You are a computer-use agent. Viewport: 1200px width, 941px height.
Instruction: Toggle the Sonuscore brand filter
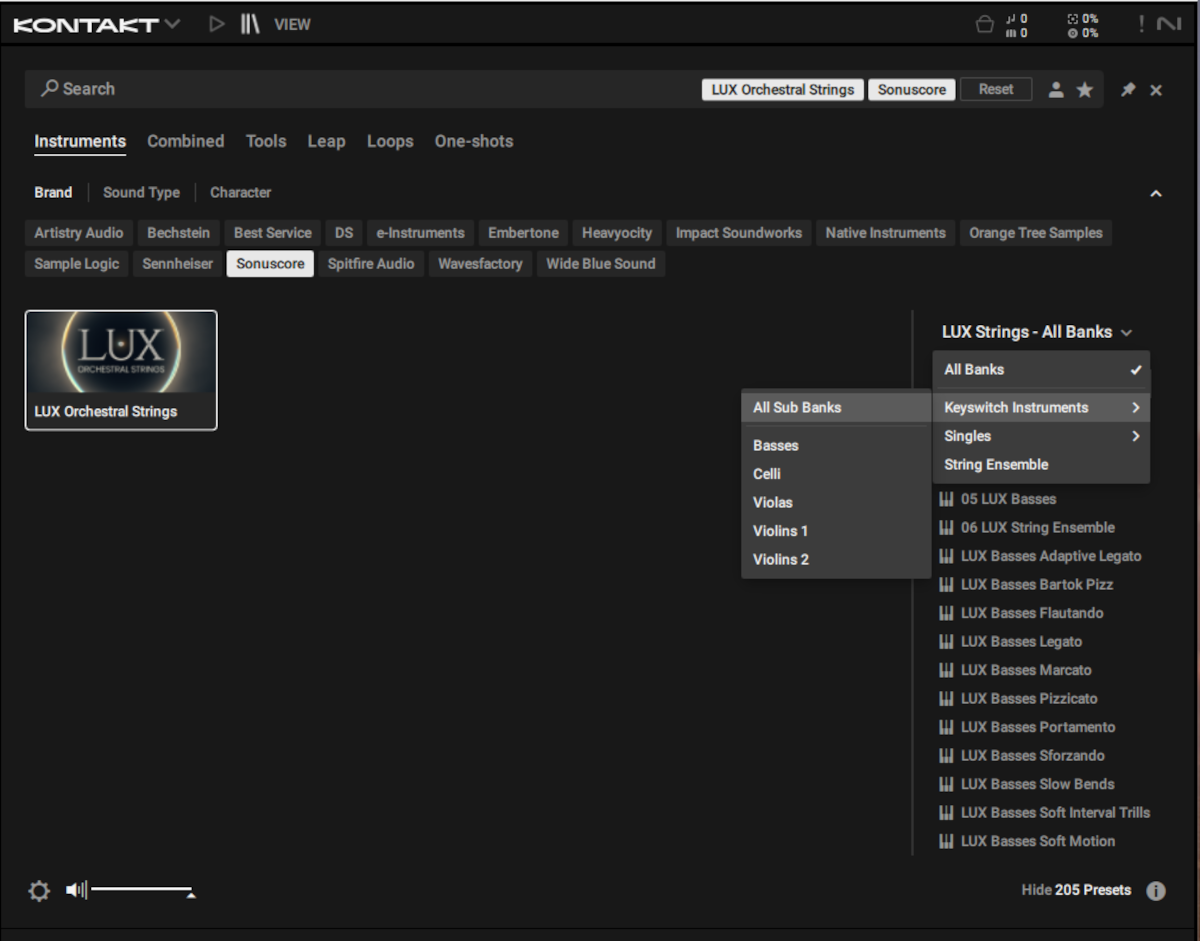[x=270, y=264]
